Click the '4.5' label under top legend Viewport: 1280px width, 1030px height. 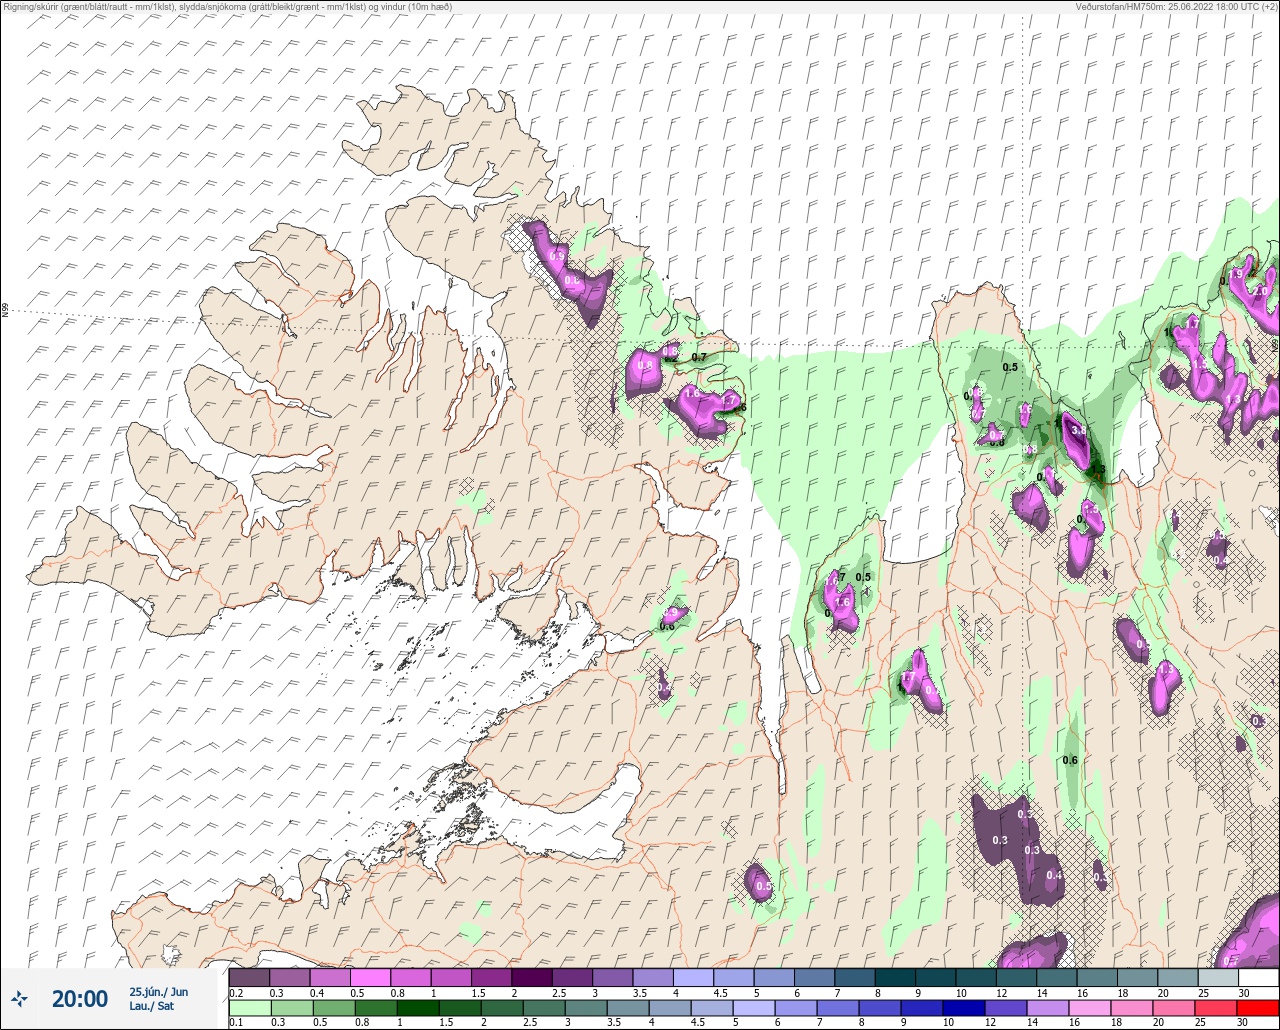point(721,992)
